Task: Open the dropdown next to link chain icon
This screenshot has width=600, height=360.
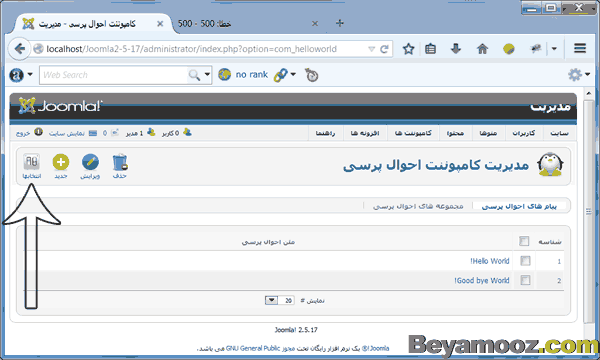Action: pos(293,74)
